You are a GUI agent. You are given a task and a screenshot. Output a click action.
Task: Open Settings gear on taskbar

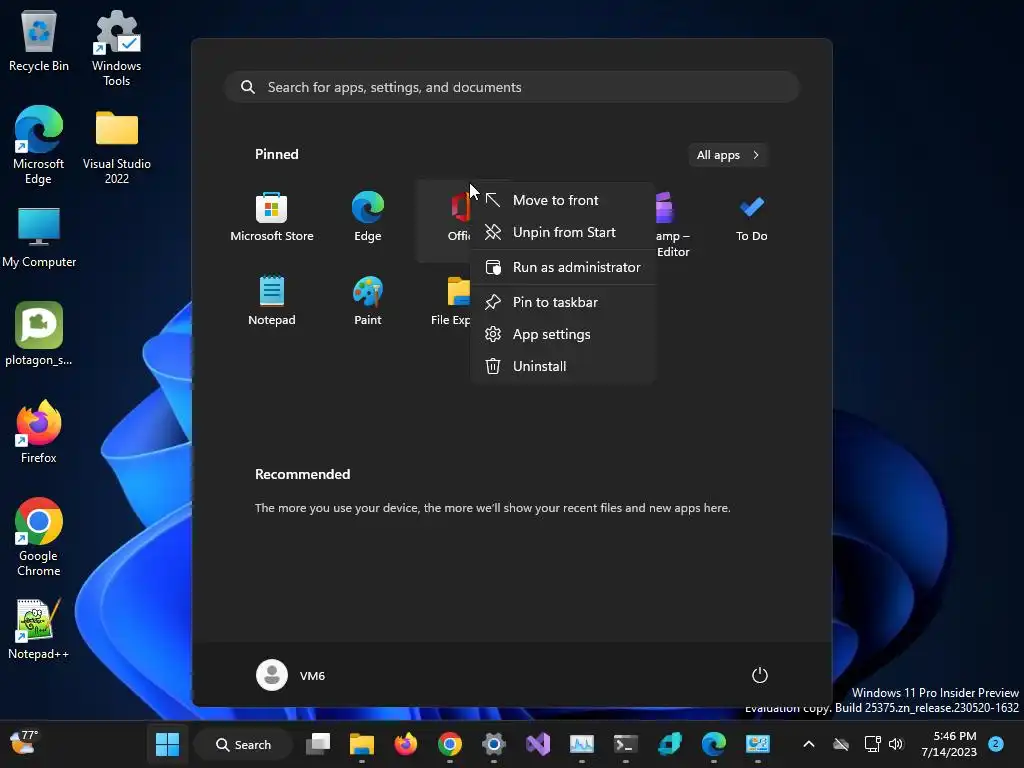coord(494,744)
